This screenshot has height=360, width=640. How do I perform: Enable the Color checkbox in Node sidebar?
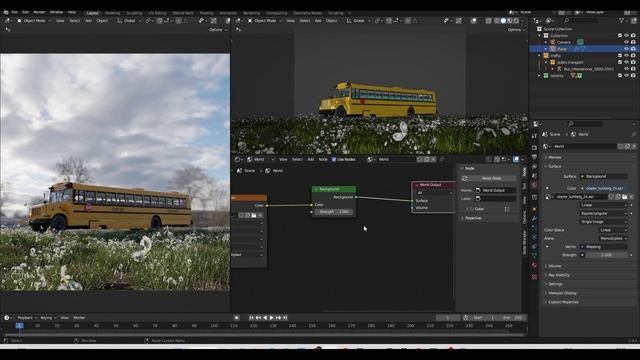pos(472,209)
